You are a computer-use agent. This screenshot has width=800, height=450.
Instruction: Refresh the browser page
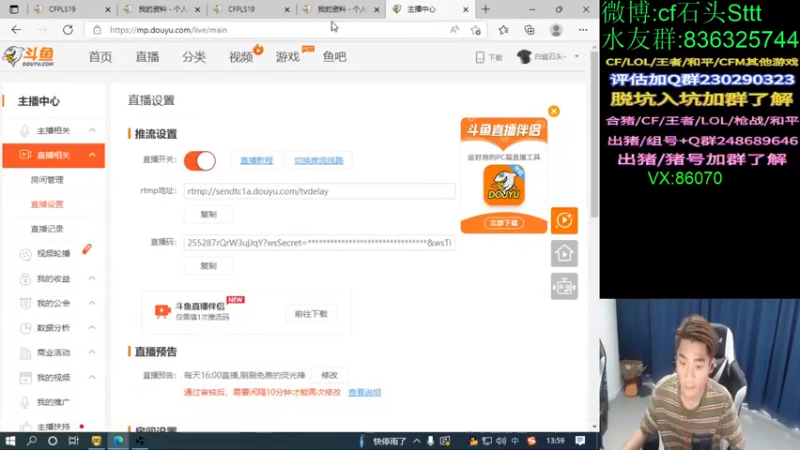point(68,30)
